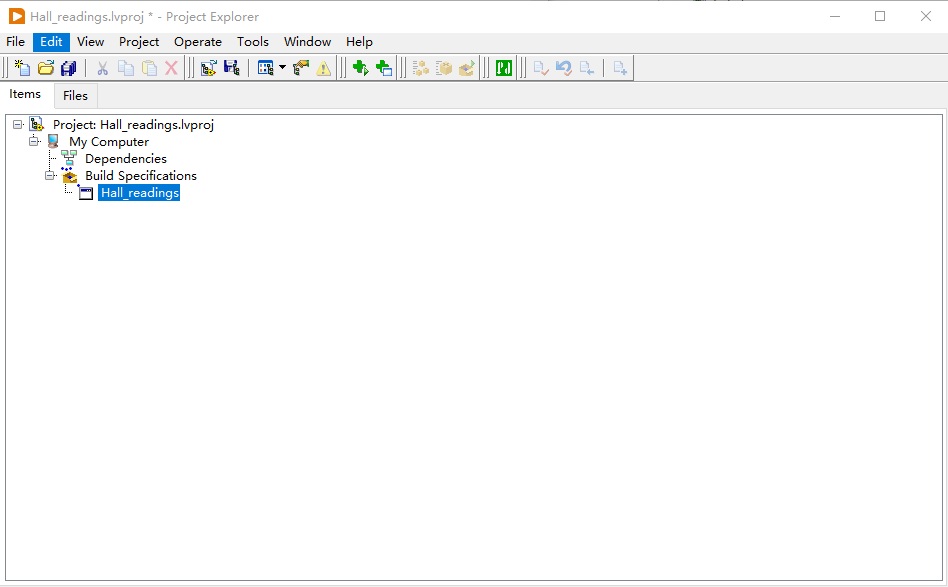Open the View menu

pyautogui.click(x=91, y=42)
